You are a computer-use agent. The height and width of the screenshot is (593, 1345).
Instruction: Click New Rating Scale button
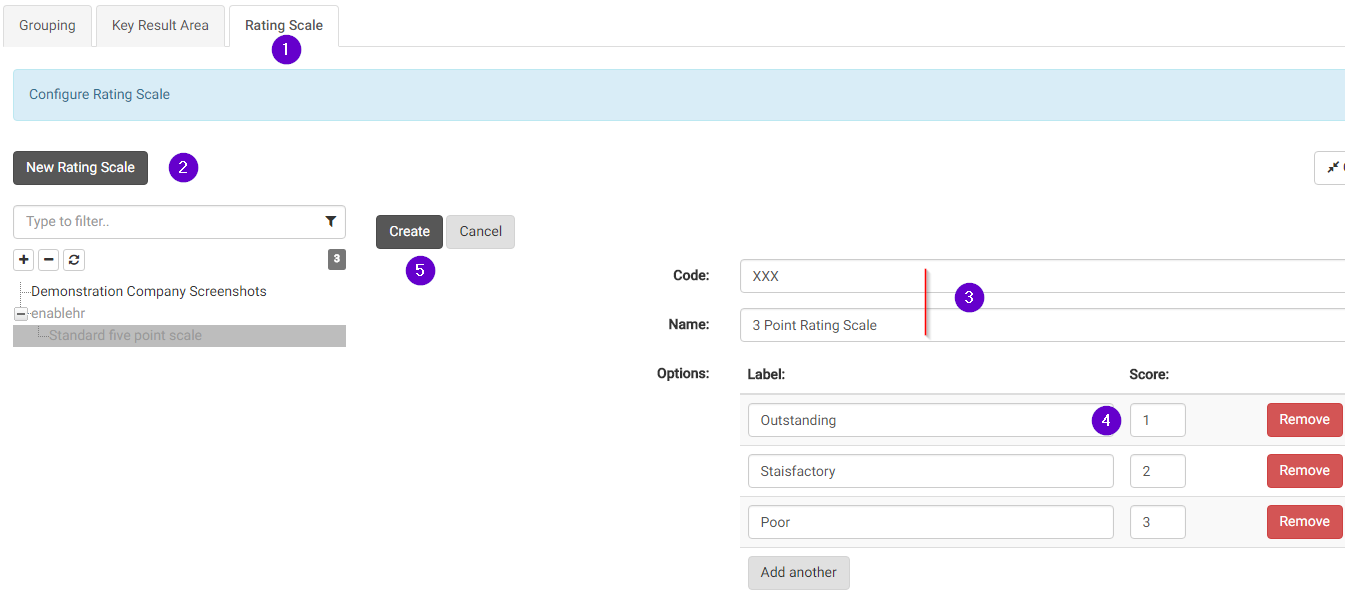80,168
